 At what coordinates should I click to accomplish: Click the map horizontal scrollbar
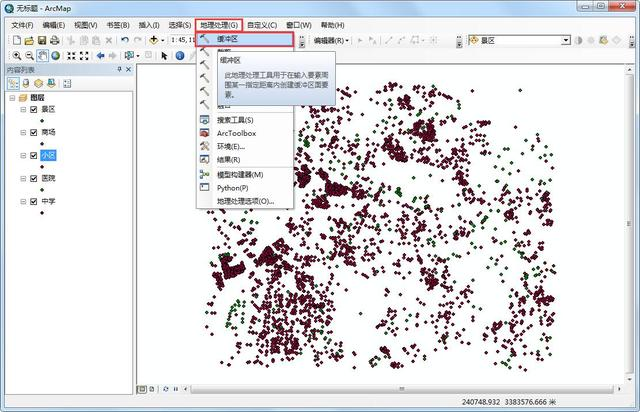pyautogui.click(x=402, y=389)
